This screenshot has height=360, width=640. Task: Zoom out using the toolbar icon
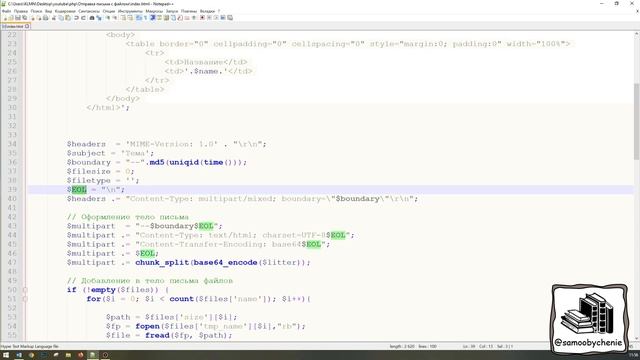pos(115,18)
